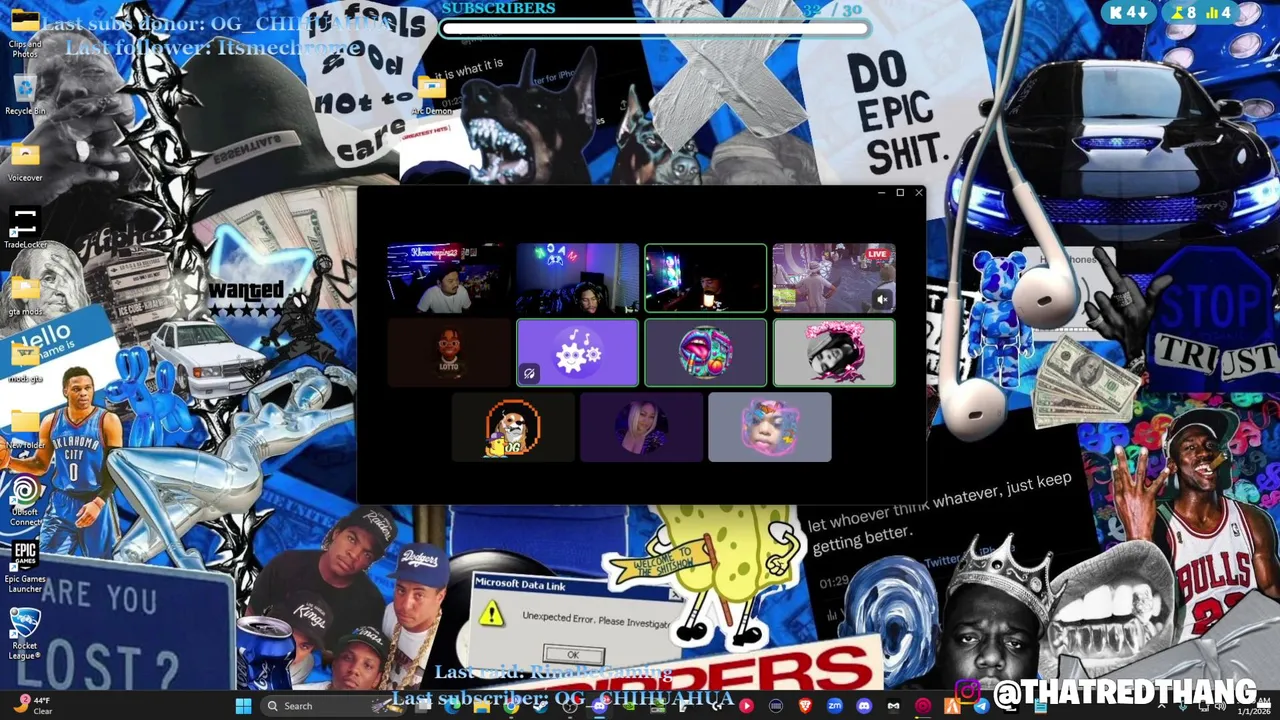Screen dimensions: 1280x720
Task: Unmute the LIVE stream tile speaker icon
Action: click(882, 299)
